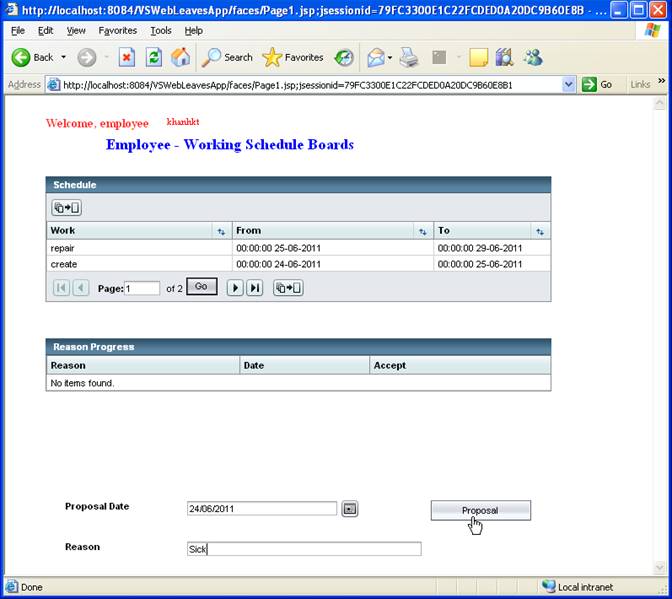672x599 pixels.
Task: Open the calendar date picker icon
Action: 350,509
